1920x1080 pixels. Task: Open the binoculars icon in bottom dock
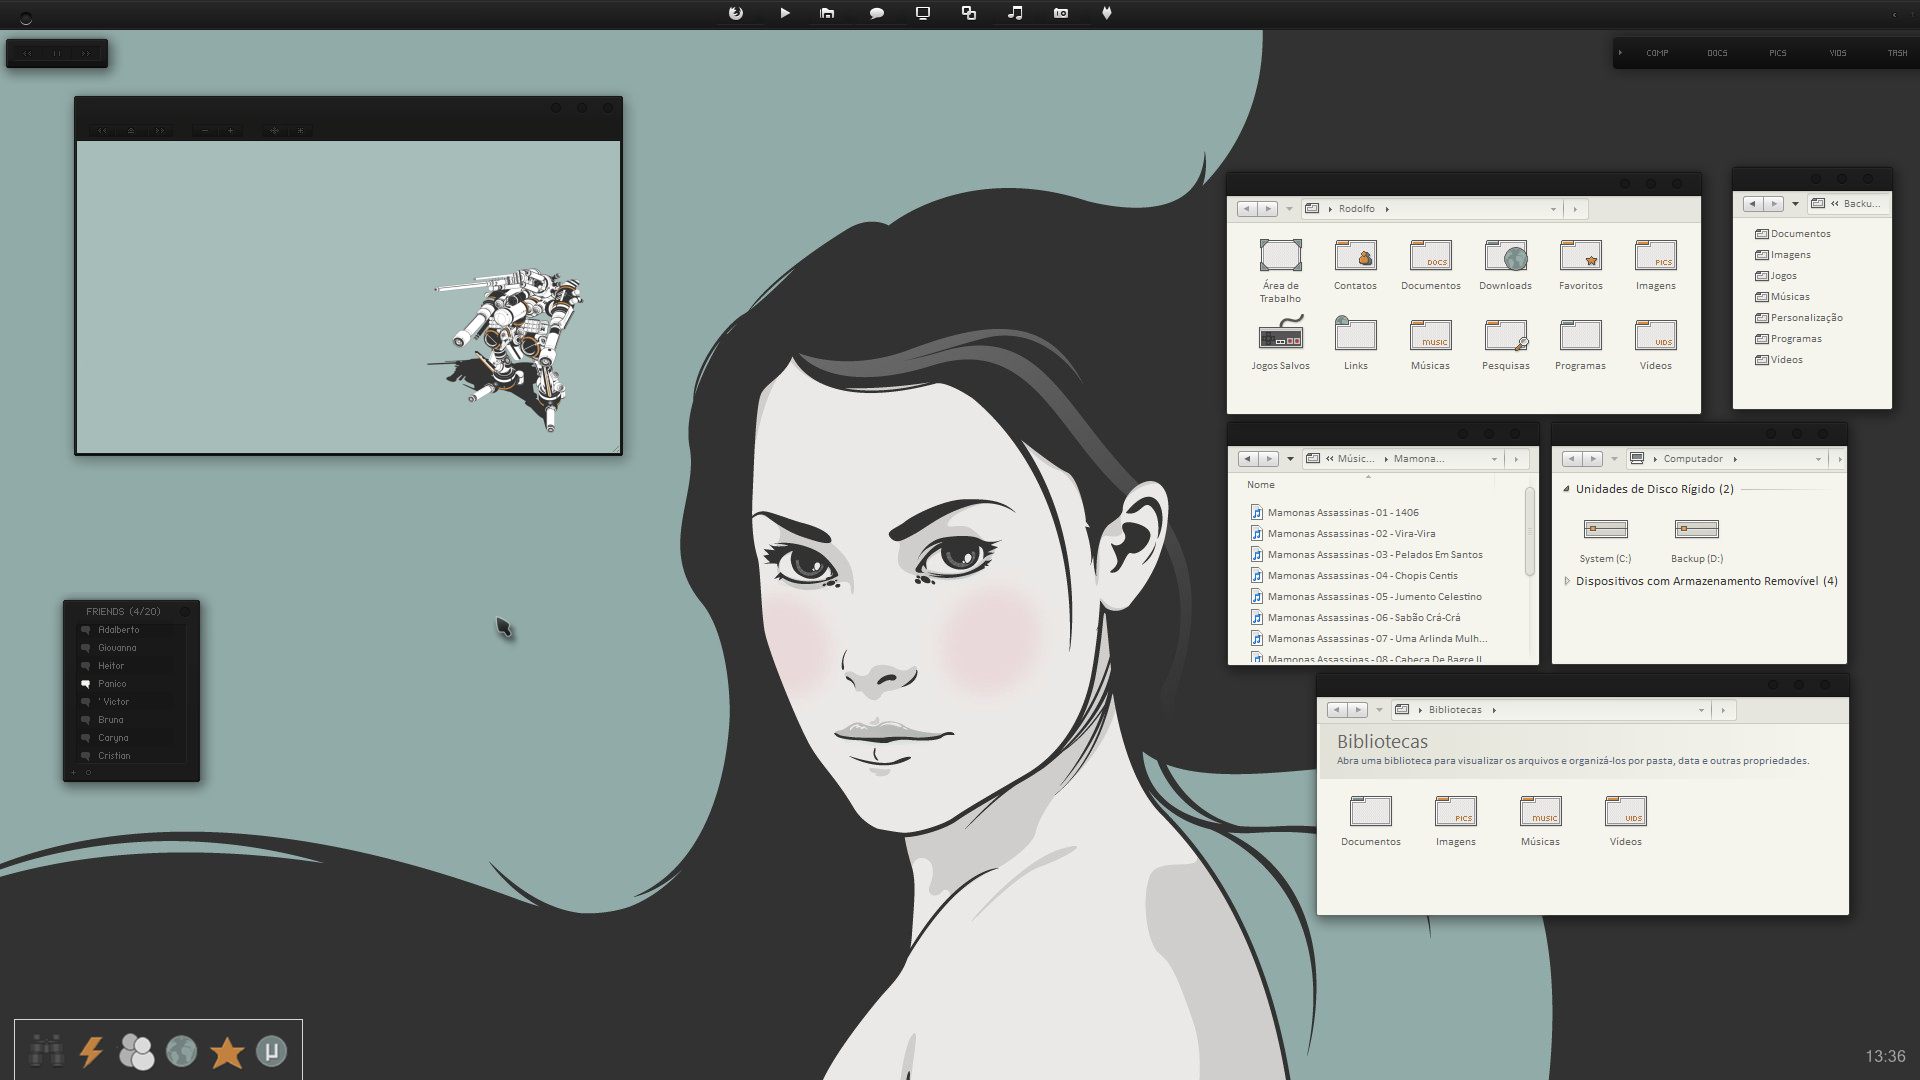point(46,1051)
